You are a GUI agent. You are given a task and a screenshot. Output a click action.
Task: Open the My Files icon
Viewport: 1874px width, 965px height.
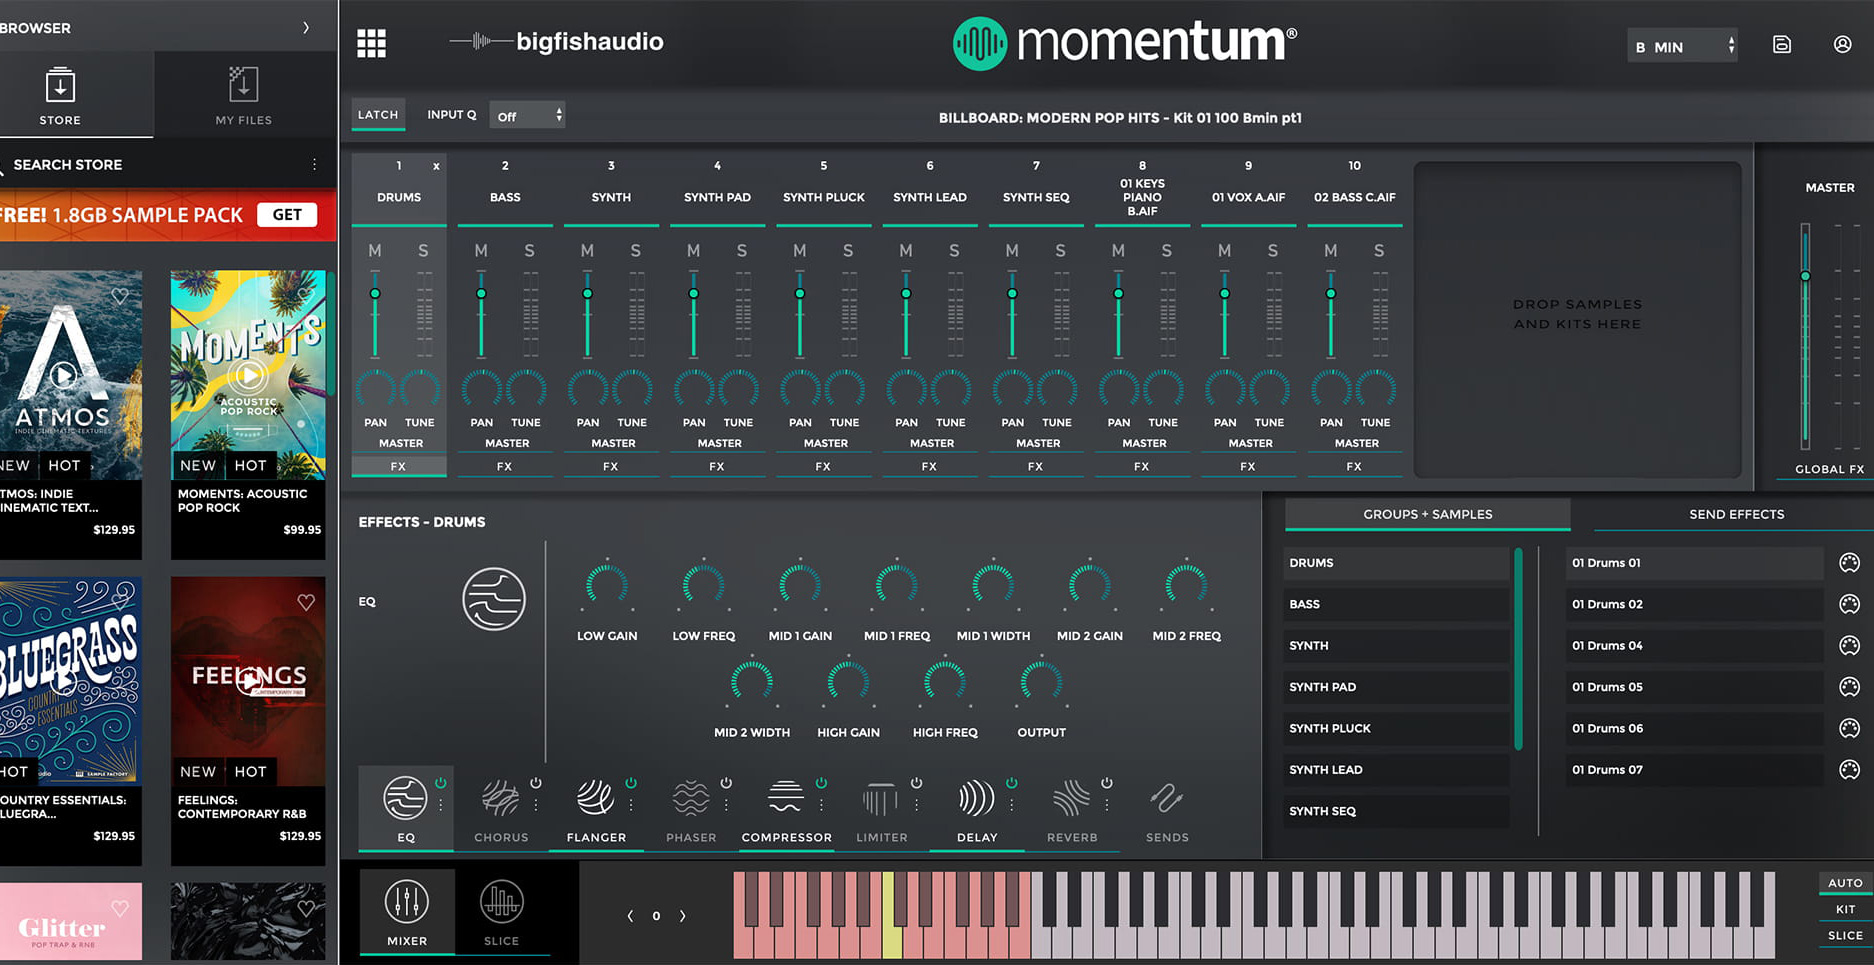pos(243,86)
